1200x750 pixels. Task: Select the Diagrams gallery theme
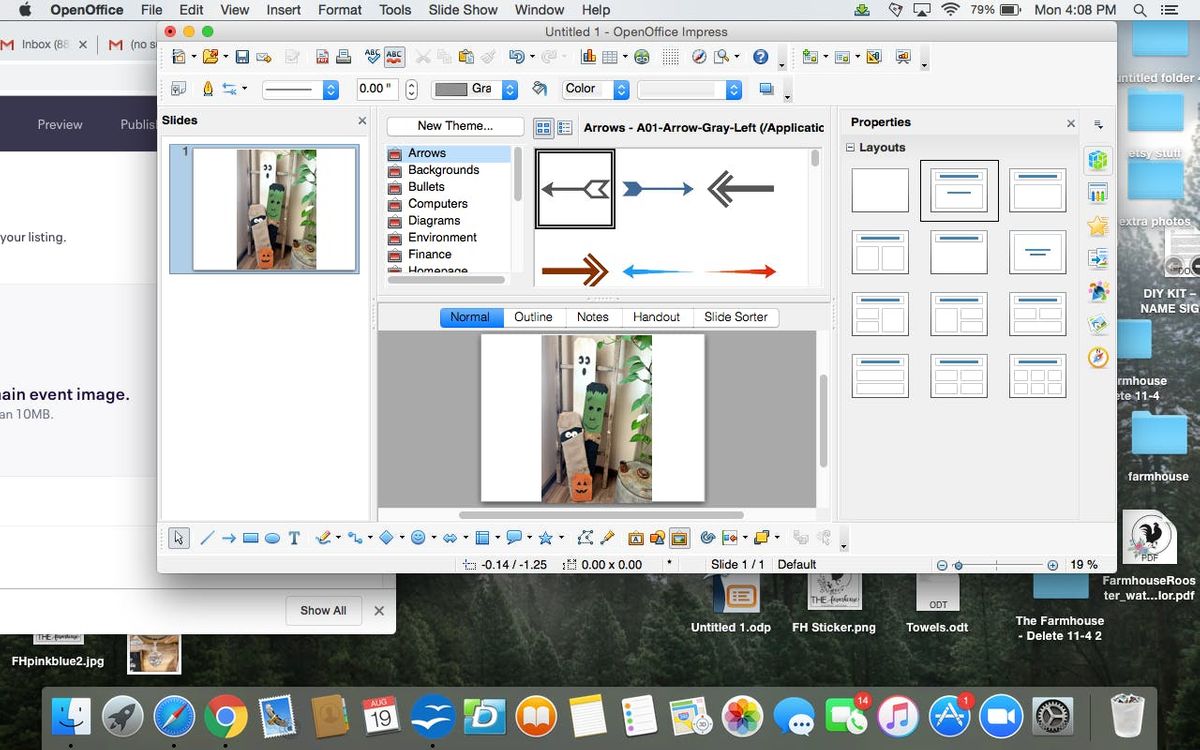point(434,220)
